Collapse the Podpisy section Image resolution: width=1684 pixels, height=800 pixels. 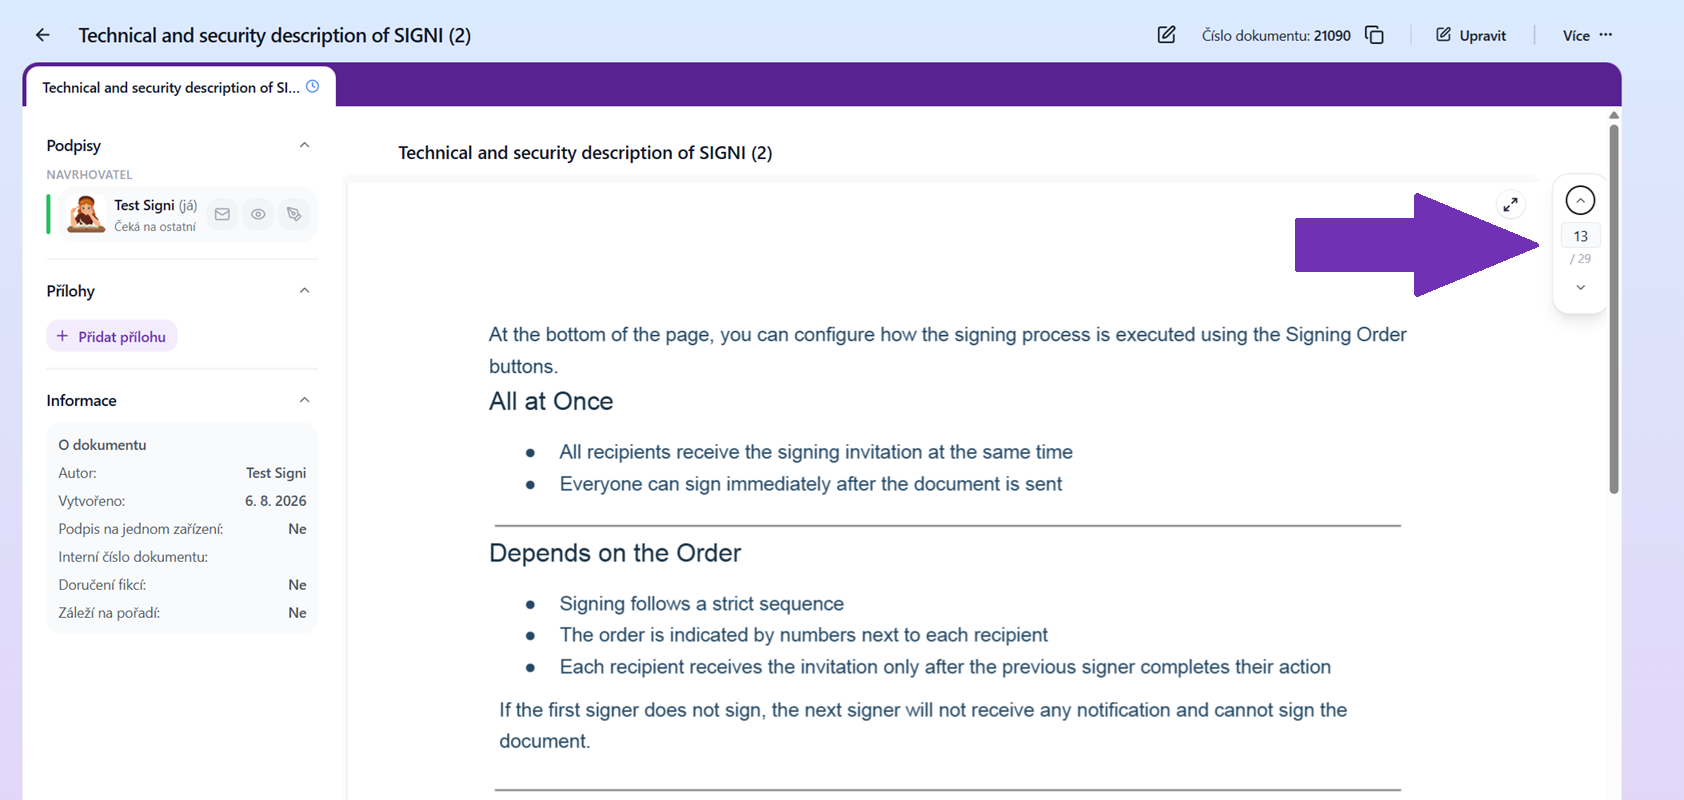(x=305, y=145)
